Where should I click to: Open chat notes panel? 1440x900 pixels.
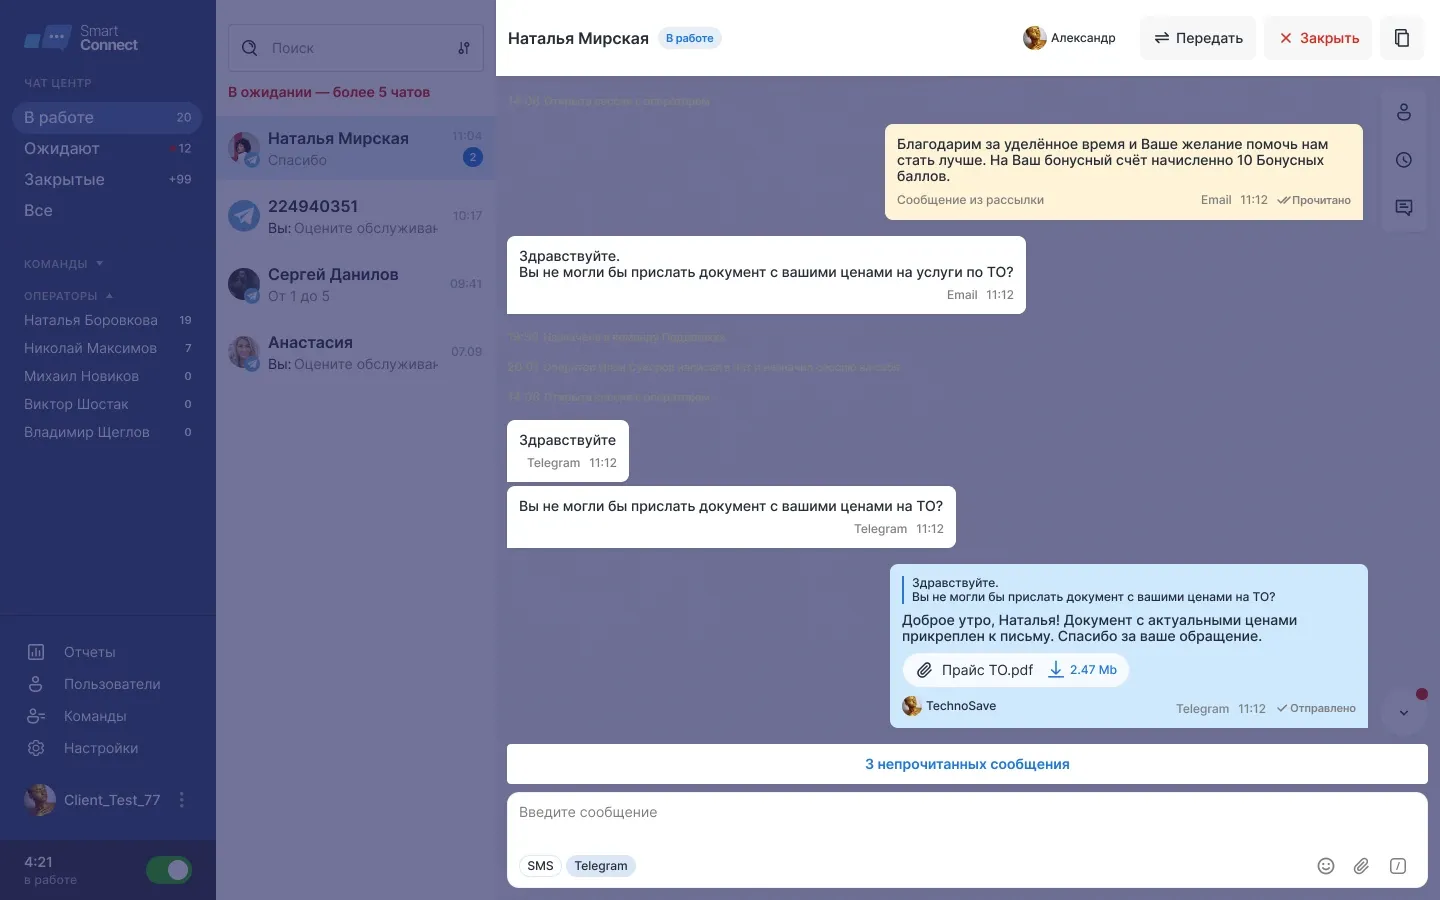1404,208
